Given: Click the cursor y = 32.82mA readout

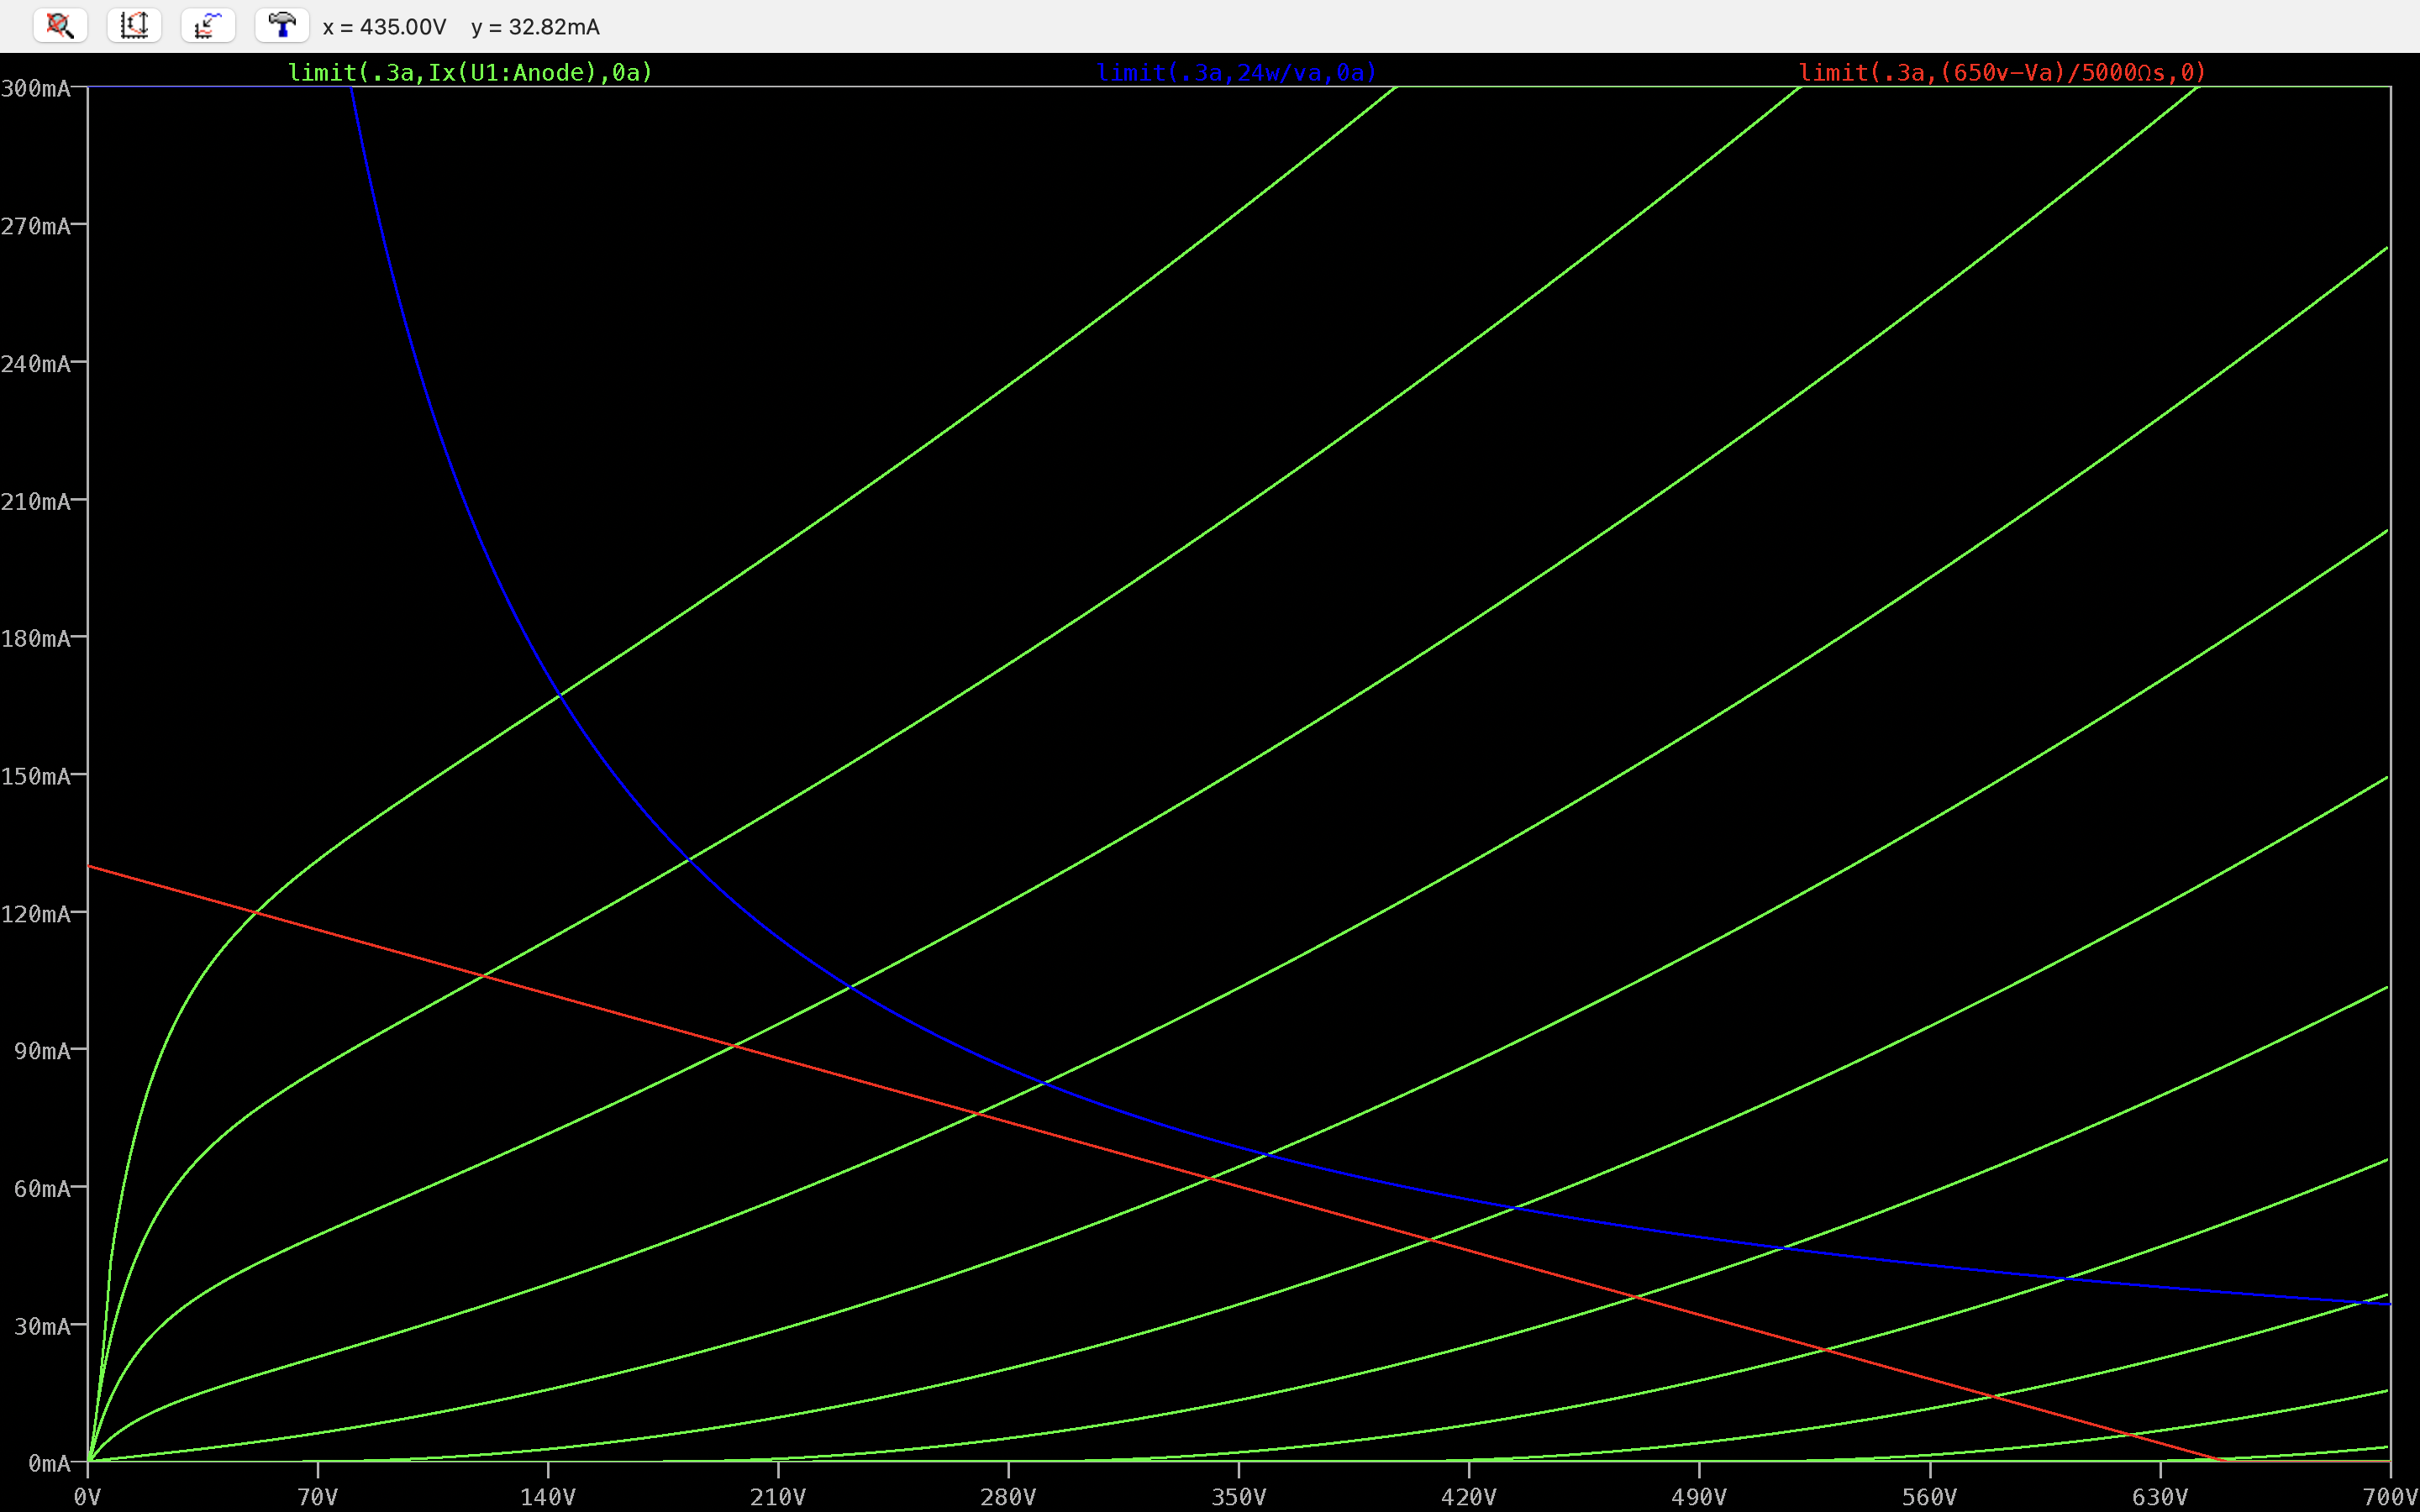Looking at the screenshot, I should pos(535,27).
